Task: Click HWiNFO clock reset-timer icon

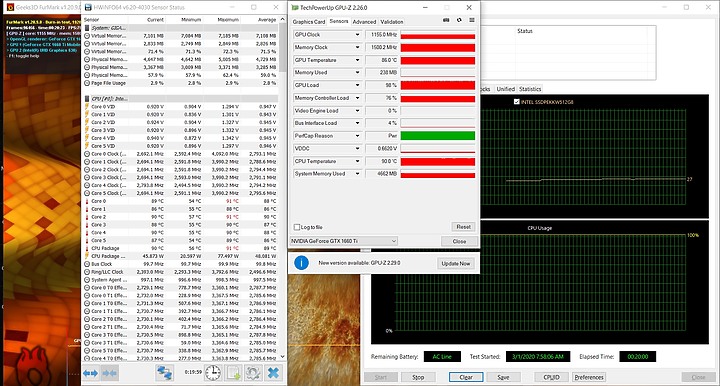Action: [x=213, y=373]
